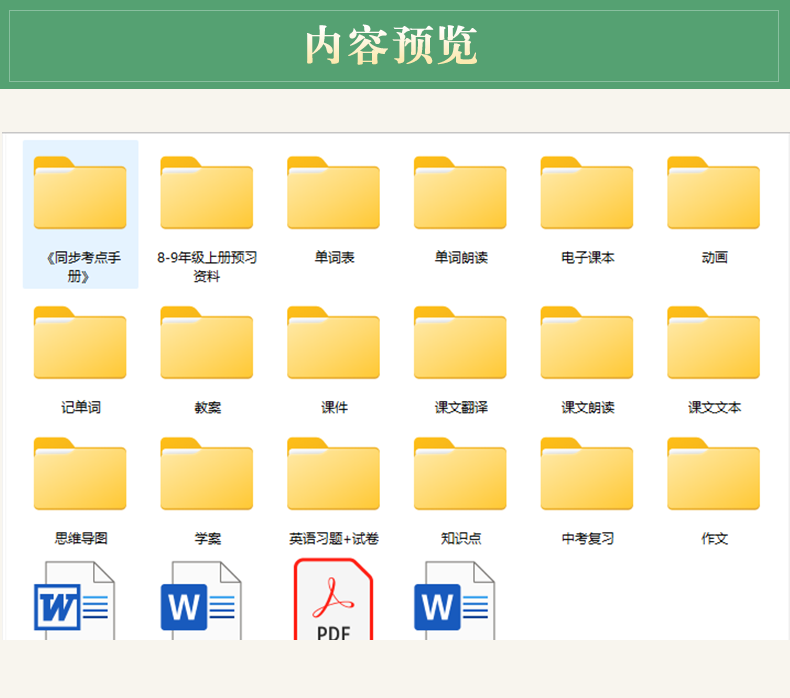
Task: Select the 课文朗读 folder icon
Action: [587, 343]
